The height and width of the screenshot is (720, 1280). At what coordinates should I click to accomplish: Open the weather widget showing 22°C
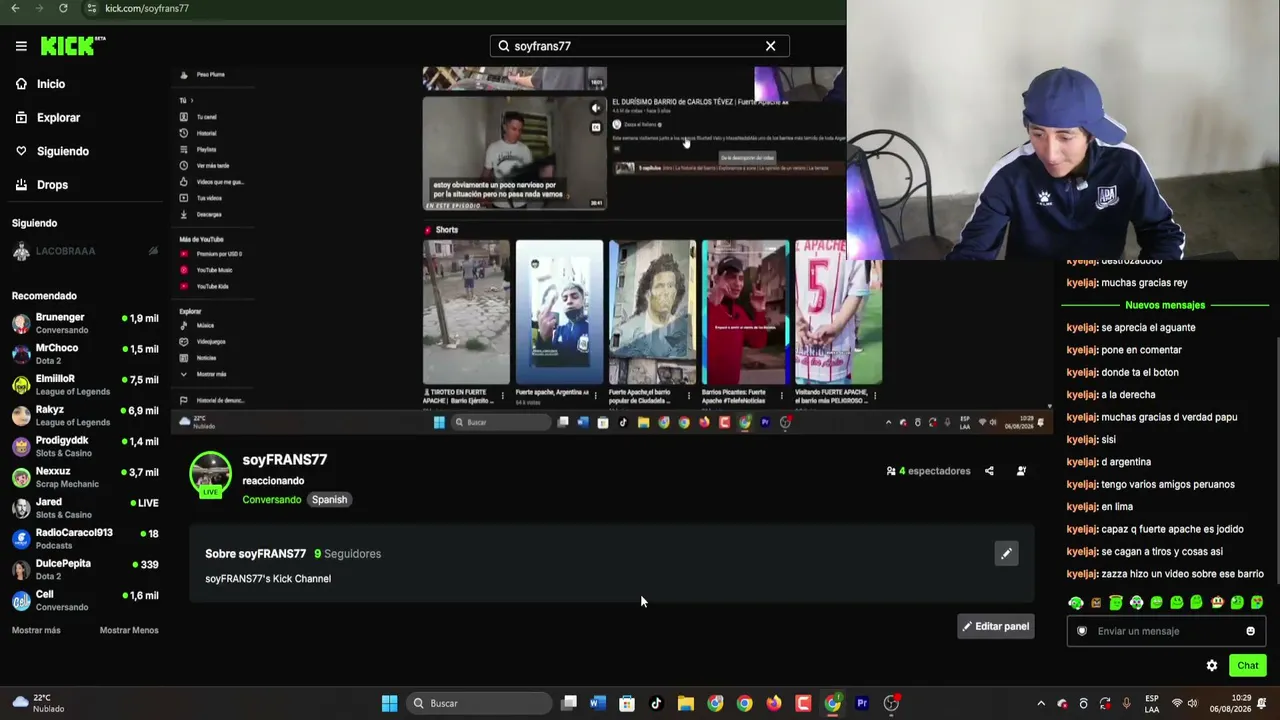click(38, 703)
